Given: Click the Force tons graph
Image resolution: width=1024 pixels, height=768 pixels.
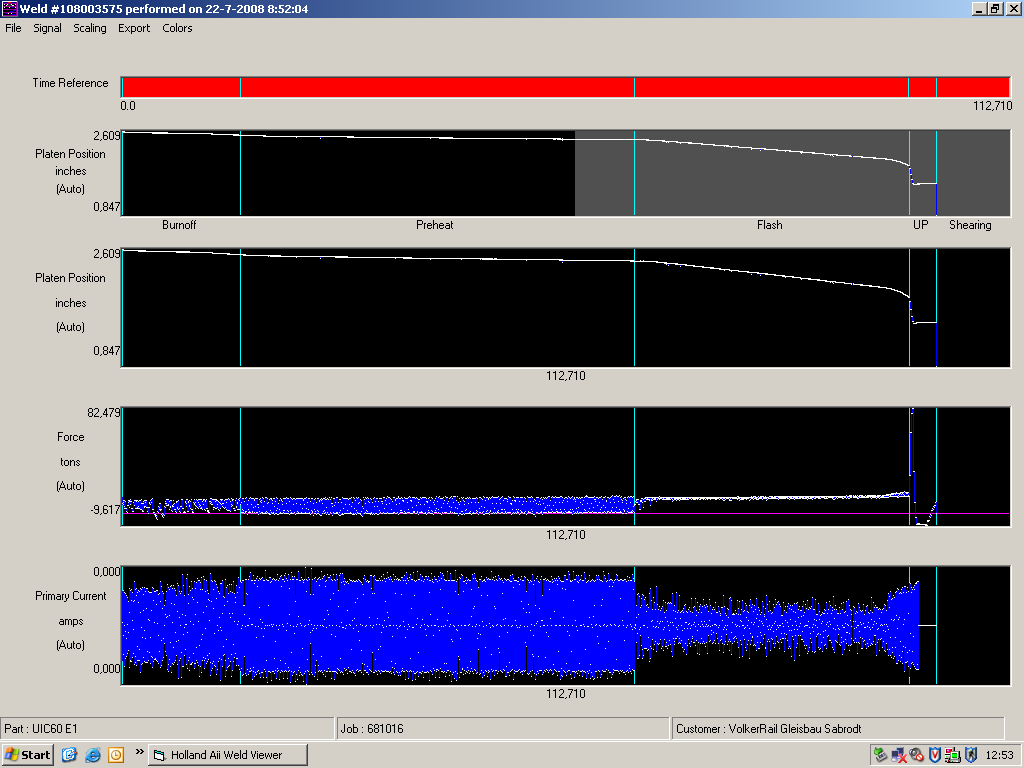Looking at the screenshot, I should click(x=566, y=466).
